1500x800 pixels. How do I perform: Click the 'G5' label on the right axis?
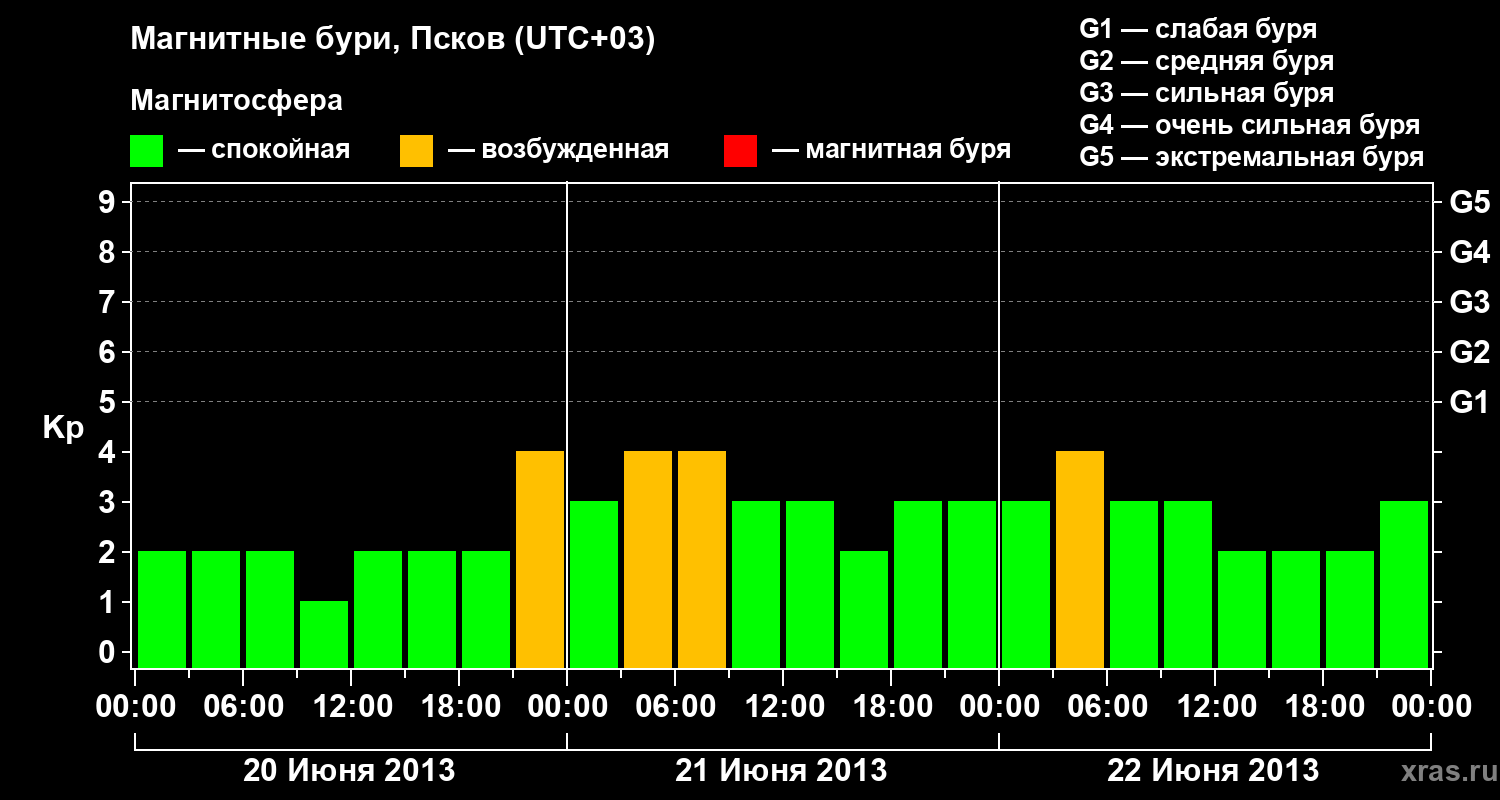[1470, 202]
